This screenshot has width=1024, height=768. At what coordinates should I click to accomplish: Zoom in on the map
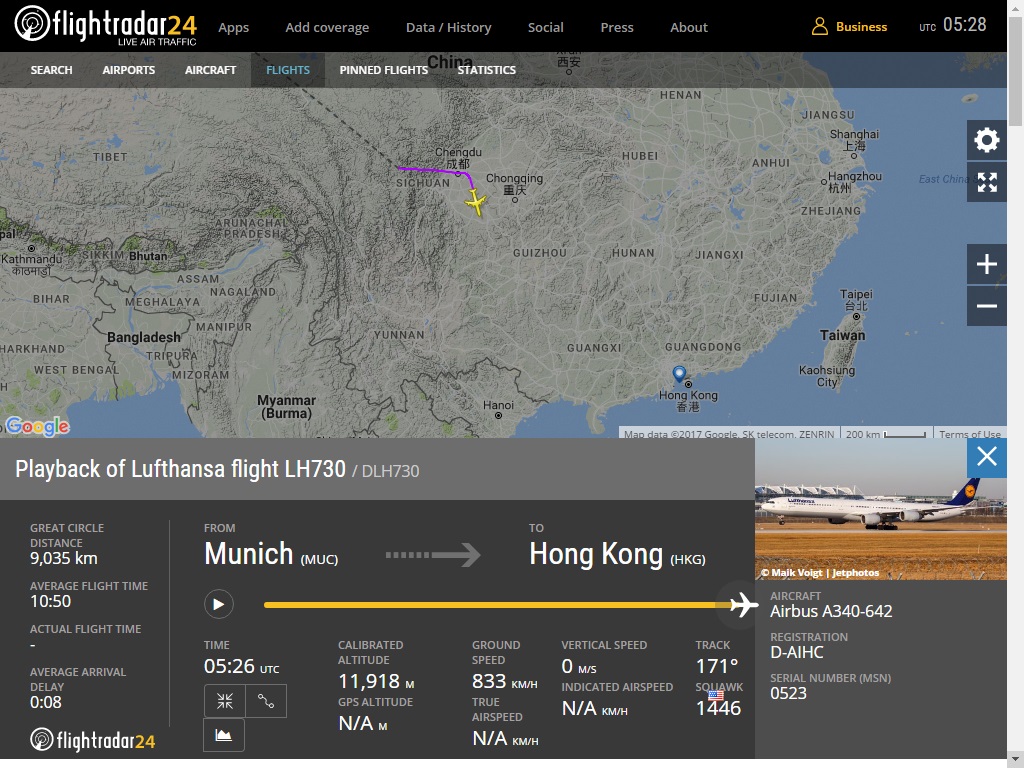click(986, 265)
